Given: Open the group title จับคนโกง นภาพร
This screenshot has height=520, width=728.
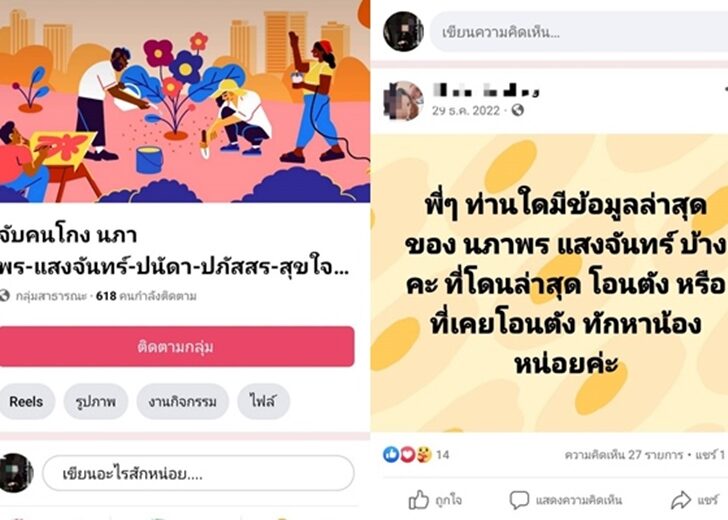Looking at the screenshot, I should (x=174, y=251).
